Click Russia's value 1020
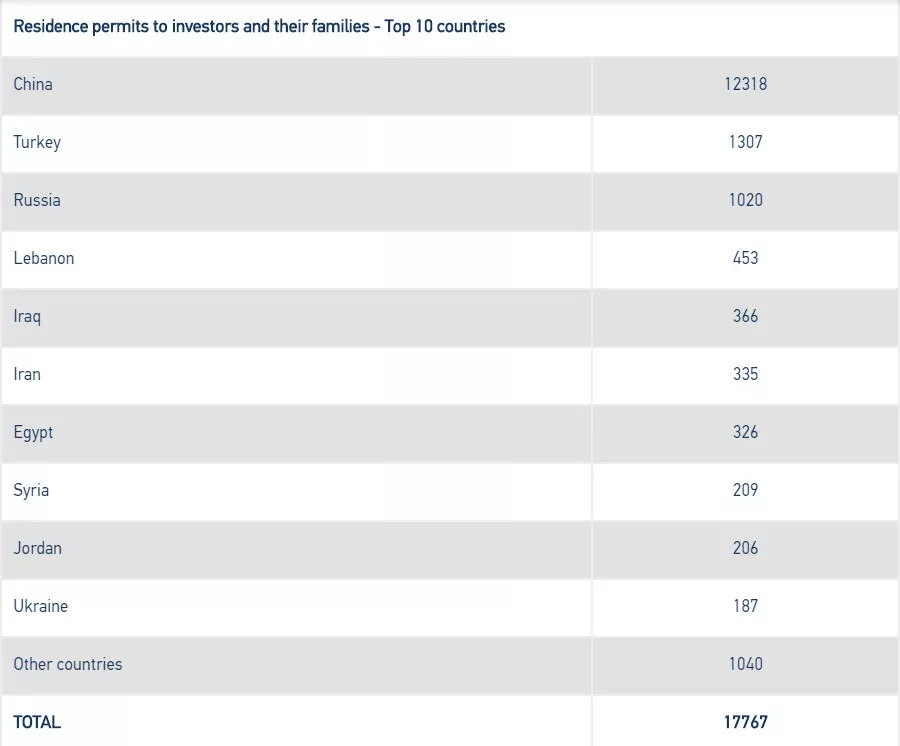900x746 pixels. [745, 200]
